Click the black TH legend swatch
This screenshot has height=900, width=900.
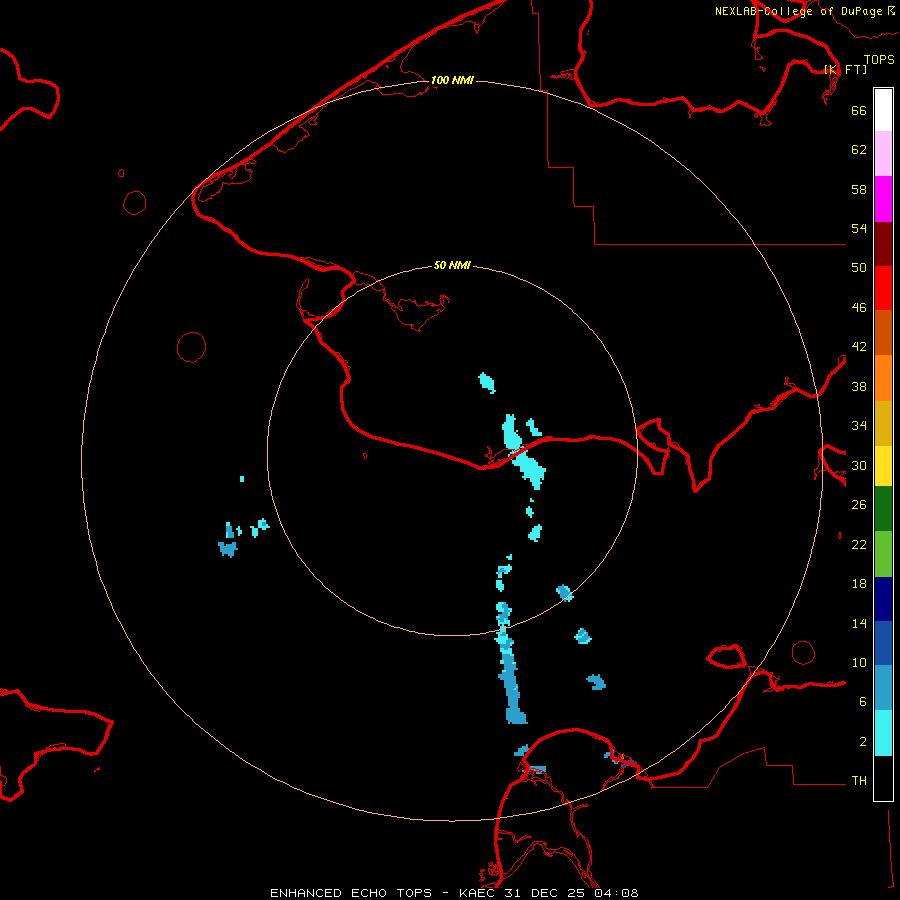[x=883, y=778]
